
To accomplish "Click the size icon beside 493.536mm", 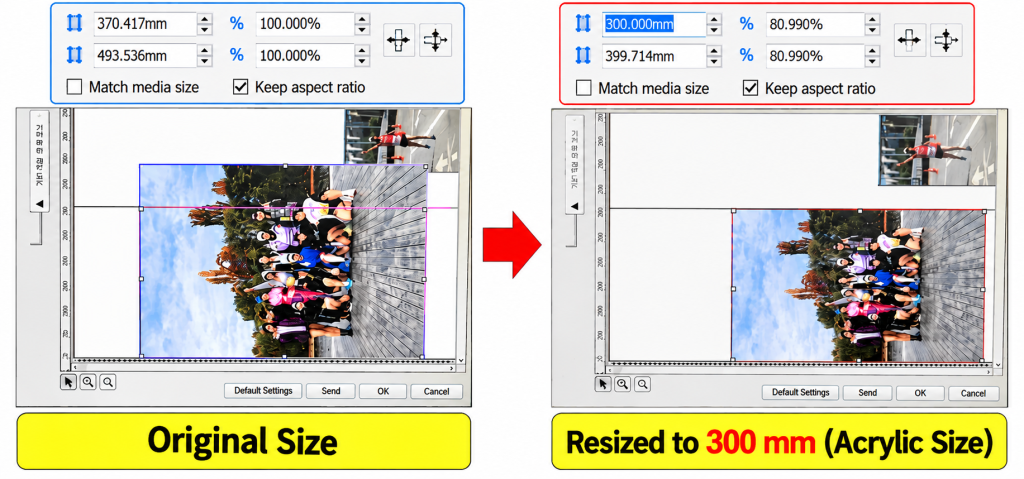I will click(74, 56).
